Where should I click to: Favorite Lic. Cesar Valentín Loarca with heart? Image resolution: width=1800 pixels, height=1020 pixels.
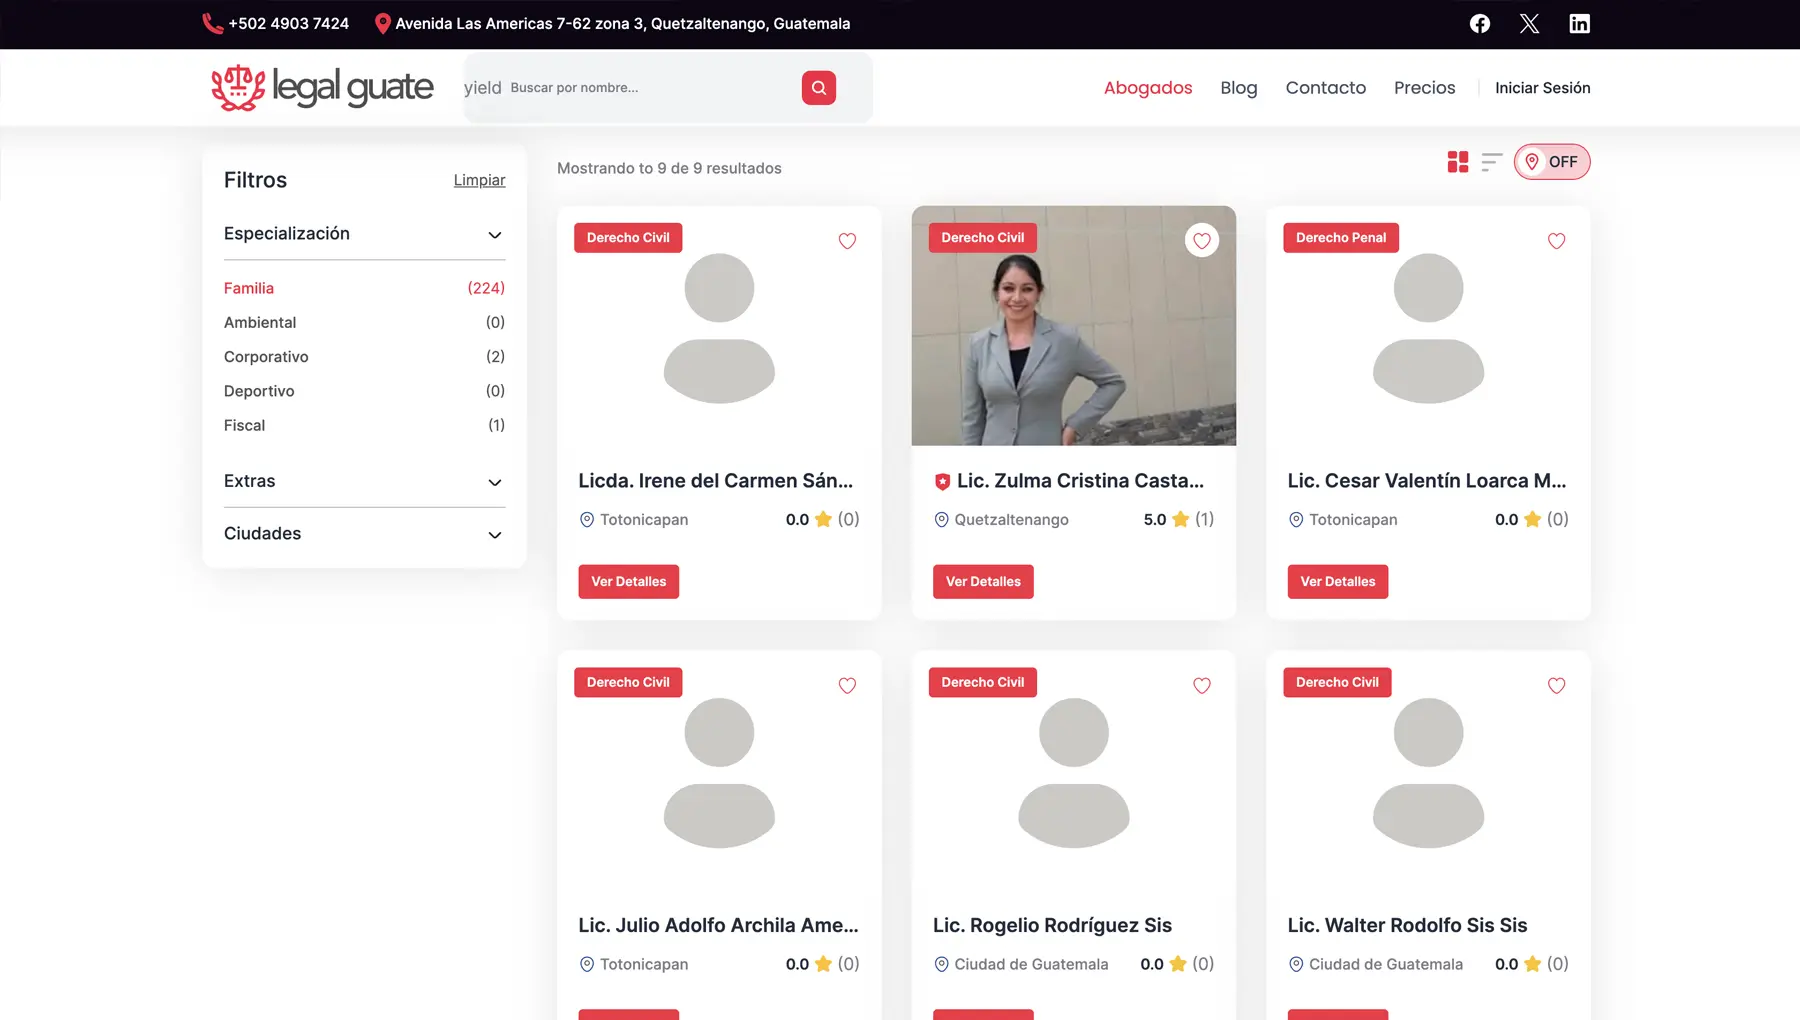[x=1556, y=241]
